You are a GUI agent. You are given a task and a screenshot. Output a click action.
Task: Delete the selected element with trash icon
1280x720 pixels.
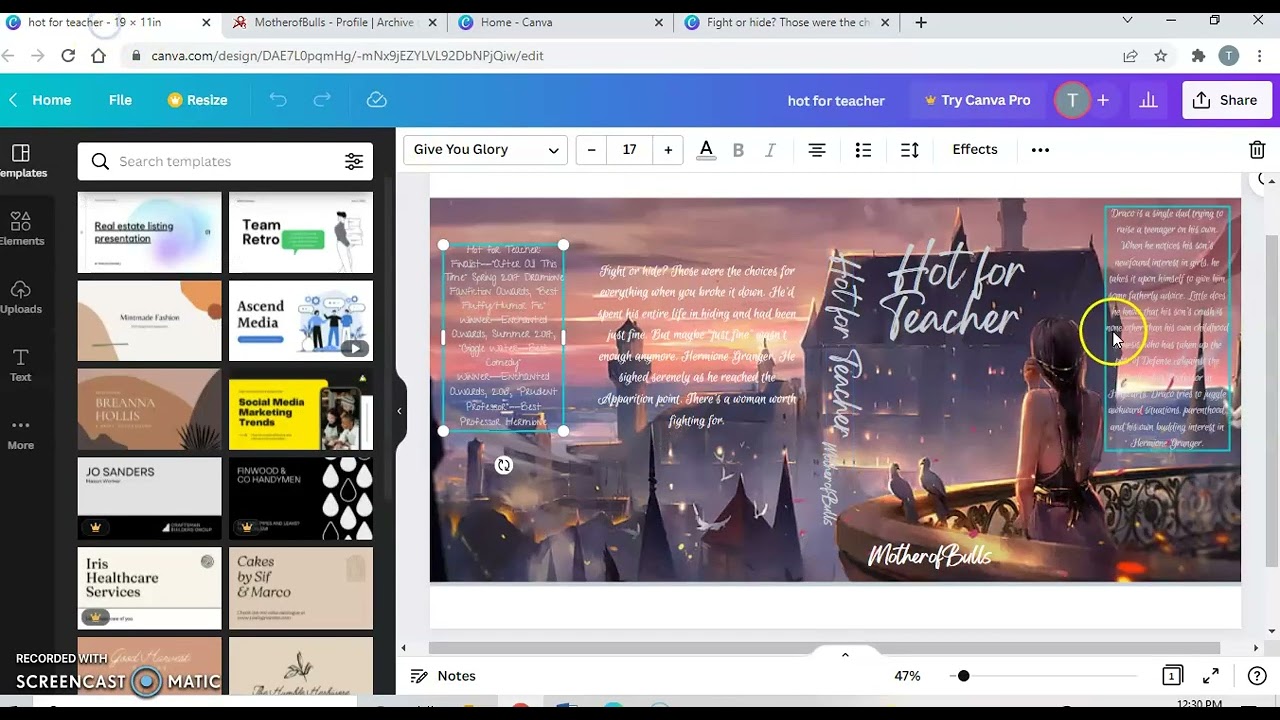pyautogui.click(x=1257, y=150)
